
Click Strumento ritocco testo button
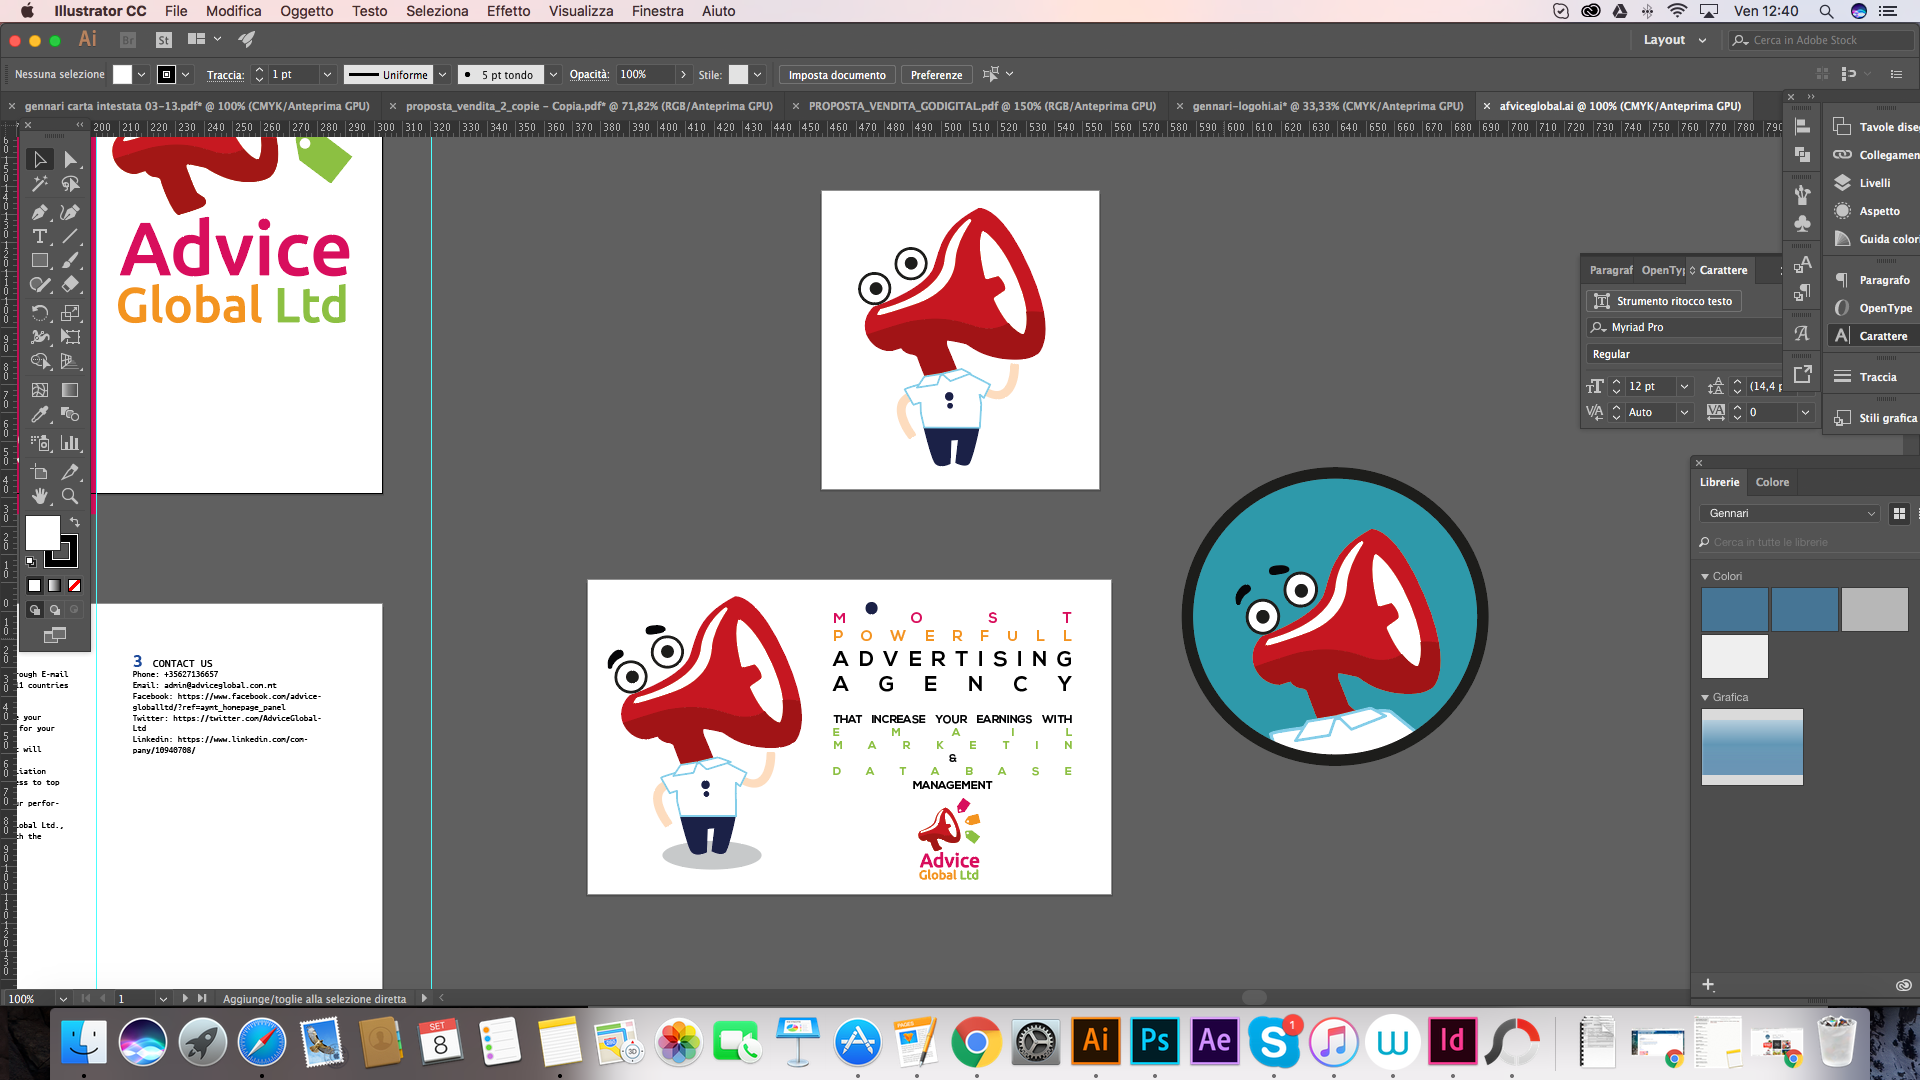click(1664, 302)
